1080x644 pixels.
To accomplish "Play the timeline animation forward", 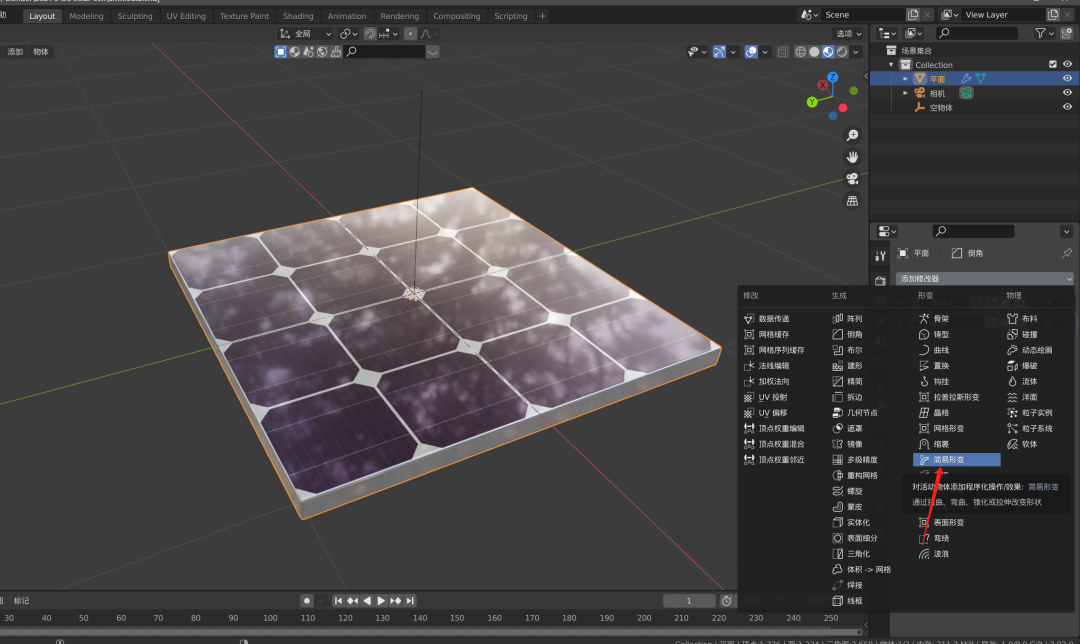I will click(381, 601).
